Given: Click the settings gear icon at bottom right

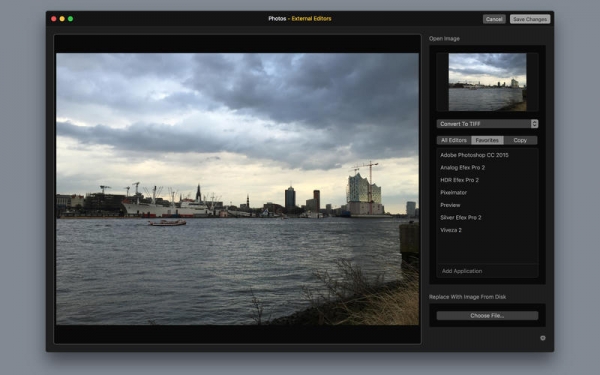Looking at the screenshot, I should (x=543, y=338).
